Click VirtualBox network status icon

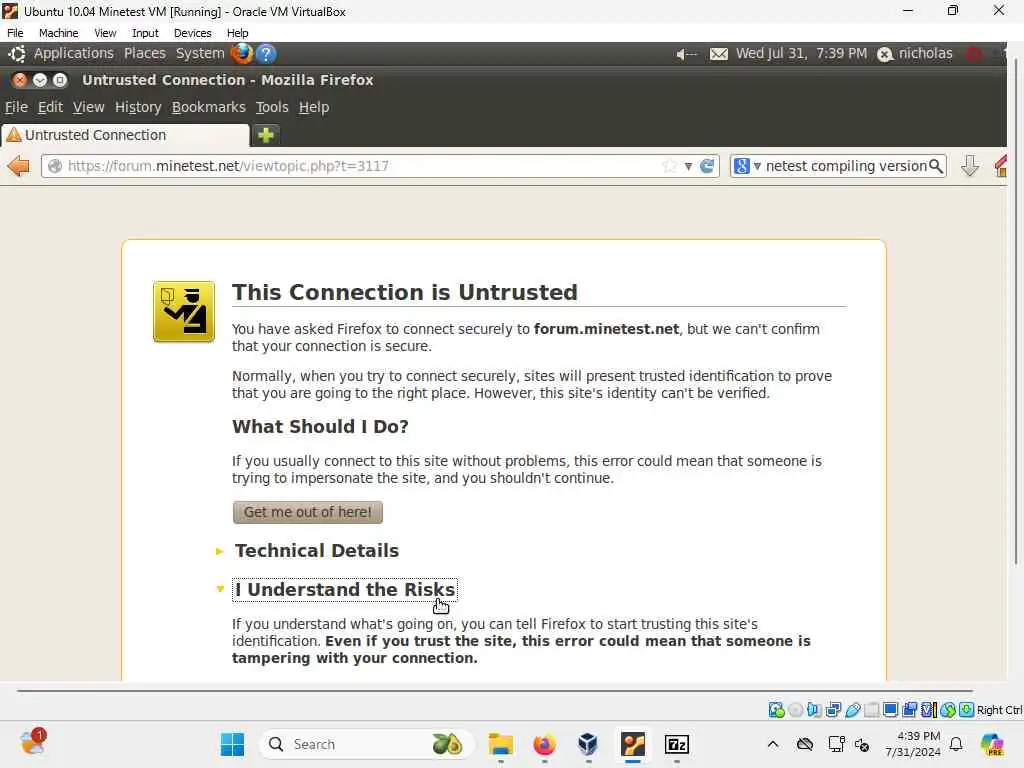[833, 710]
